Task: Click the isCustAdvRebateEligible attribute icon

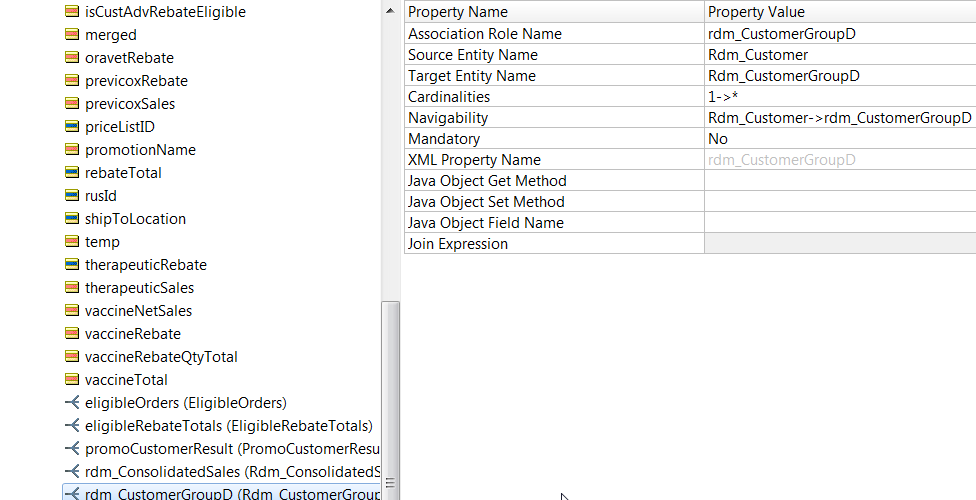Action: click(72, 11)
